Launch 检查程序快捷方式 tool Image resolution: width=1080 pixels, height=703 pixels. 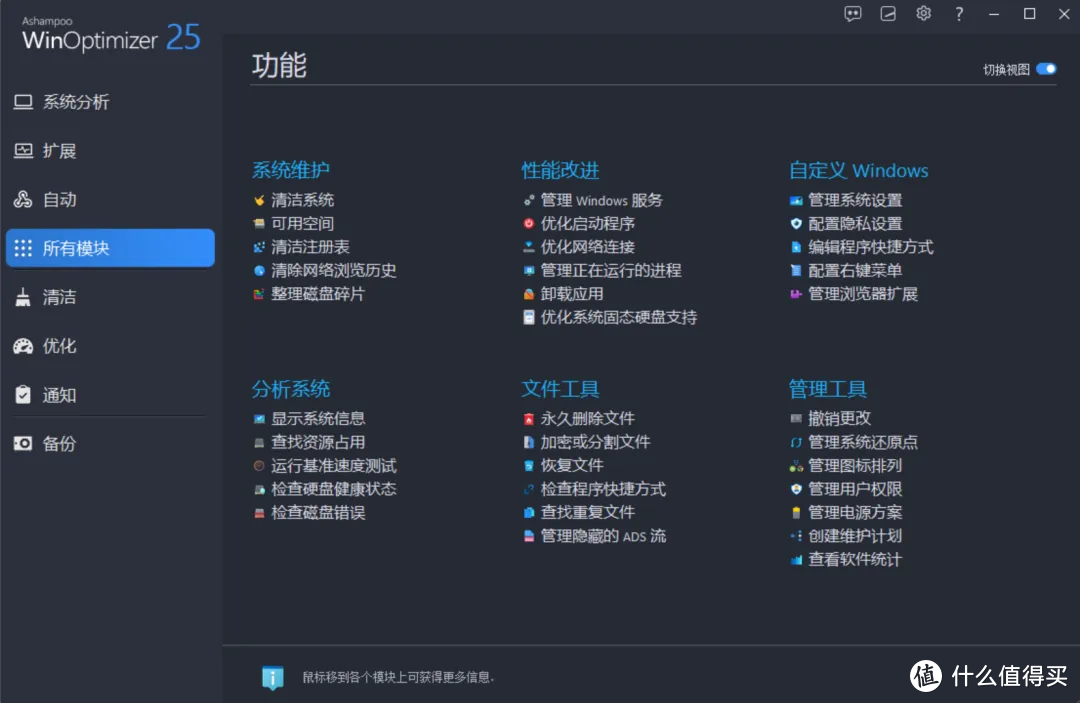point(594,490)
